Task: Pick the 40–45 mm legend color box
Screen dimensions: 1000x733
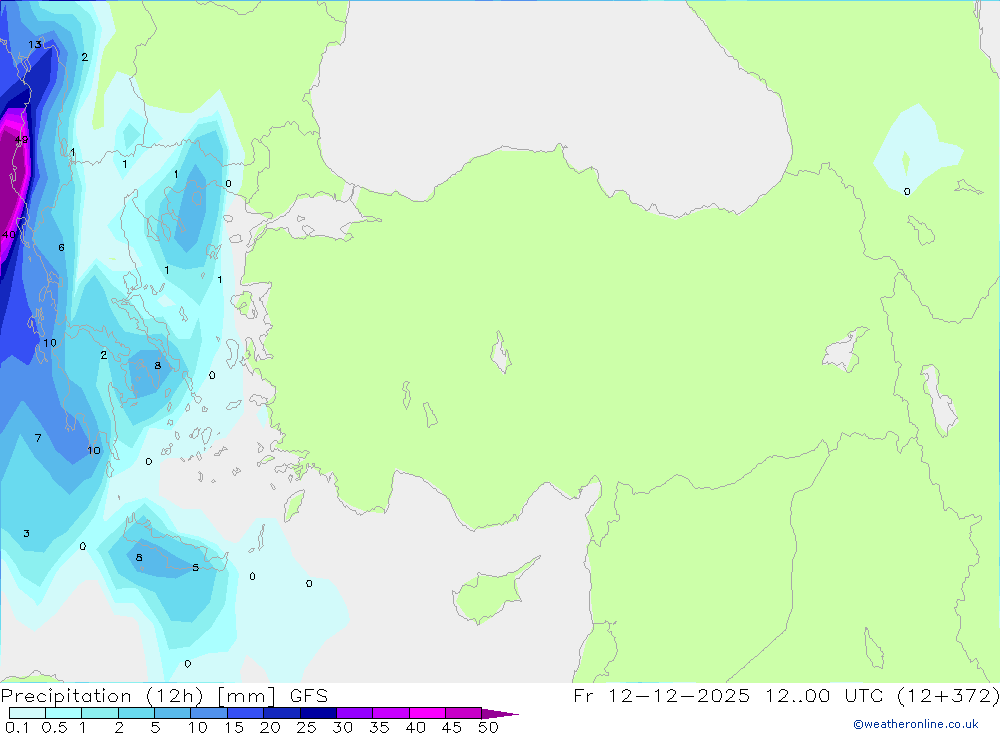Action: 427,713
